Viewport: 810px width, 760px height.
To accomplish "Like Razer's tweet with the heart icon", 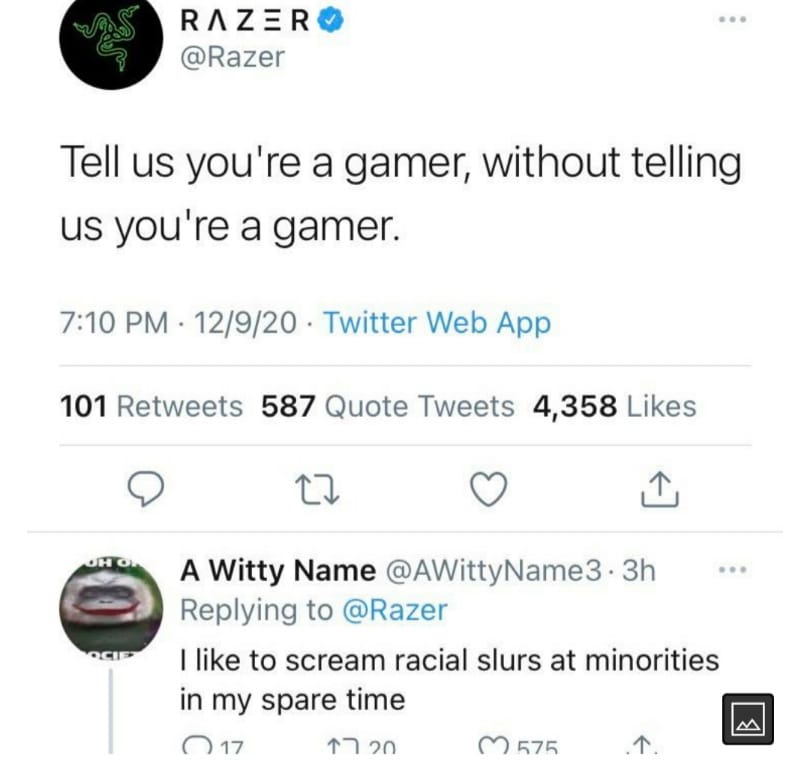I will [489, 489].
